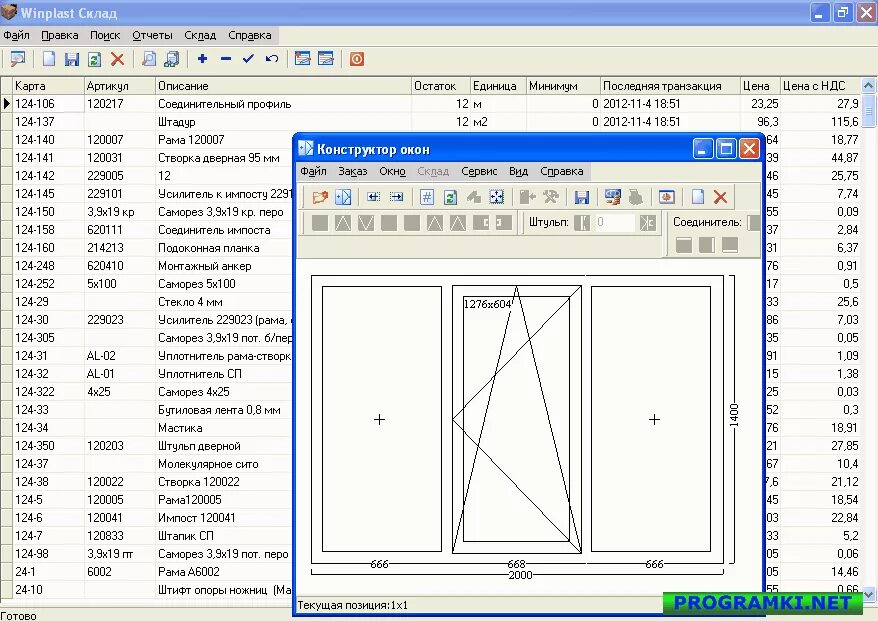Click the down arrow of the Склад table scrollbar
878x621 pixels.
coord(868,594)
